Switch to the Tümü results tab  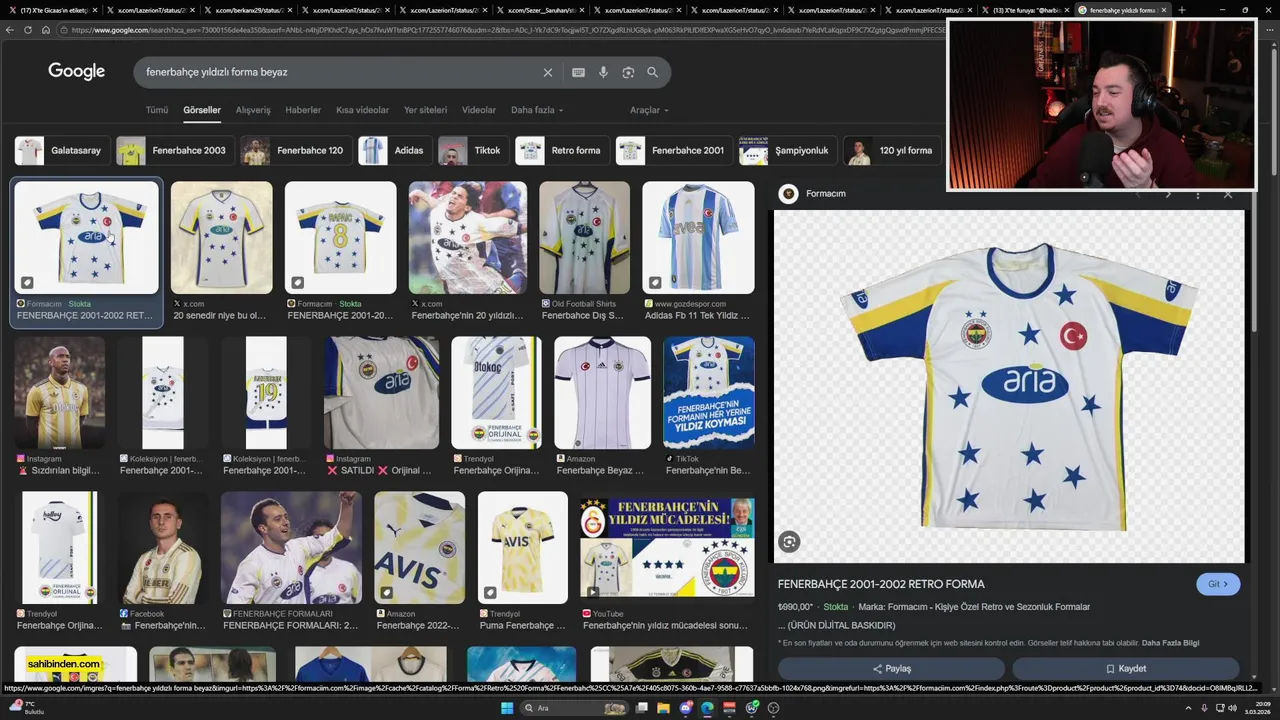point(157,110)
